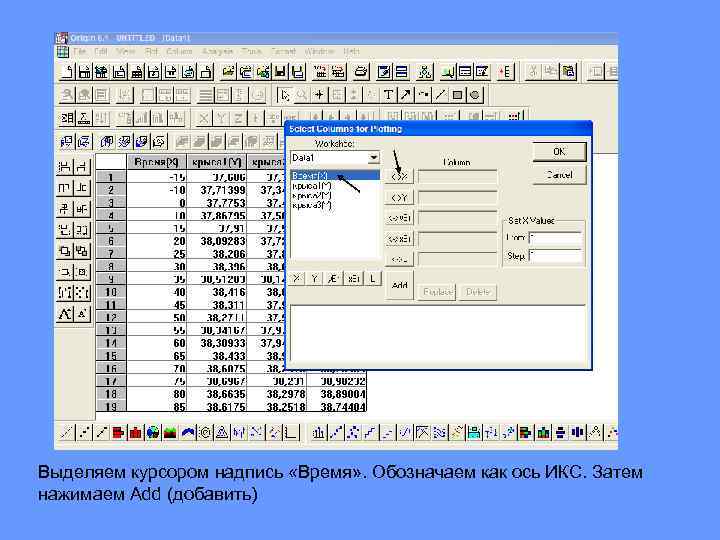Select worksheet row header 10
Viewport: 720px width, 540px height.
pos(111,292)
